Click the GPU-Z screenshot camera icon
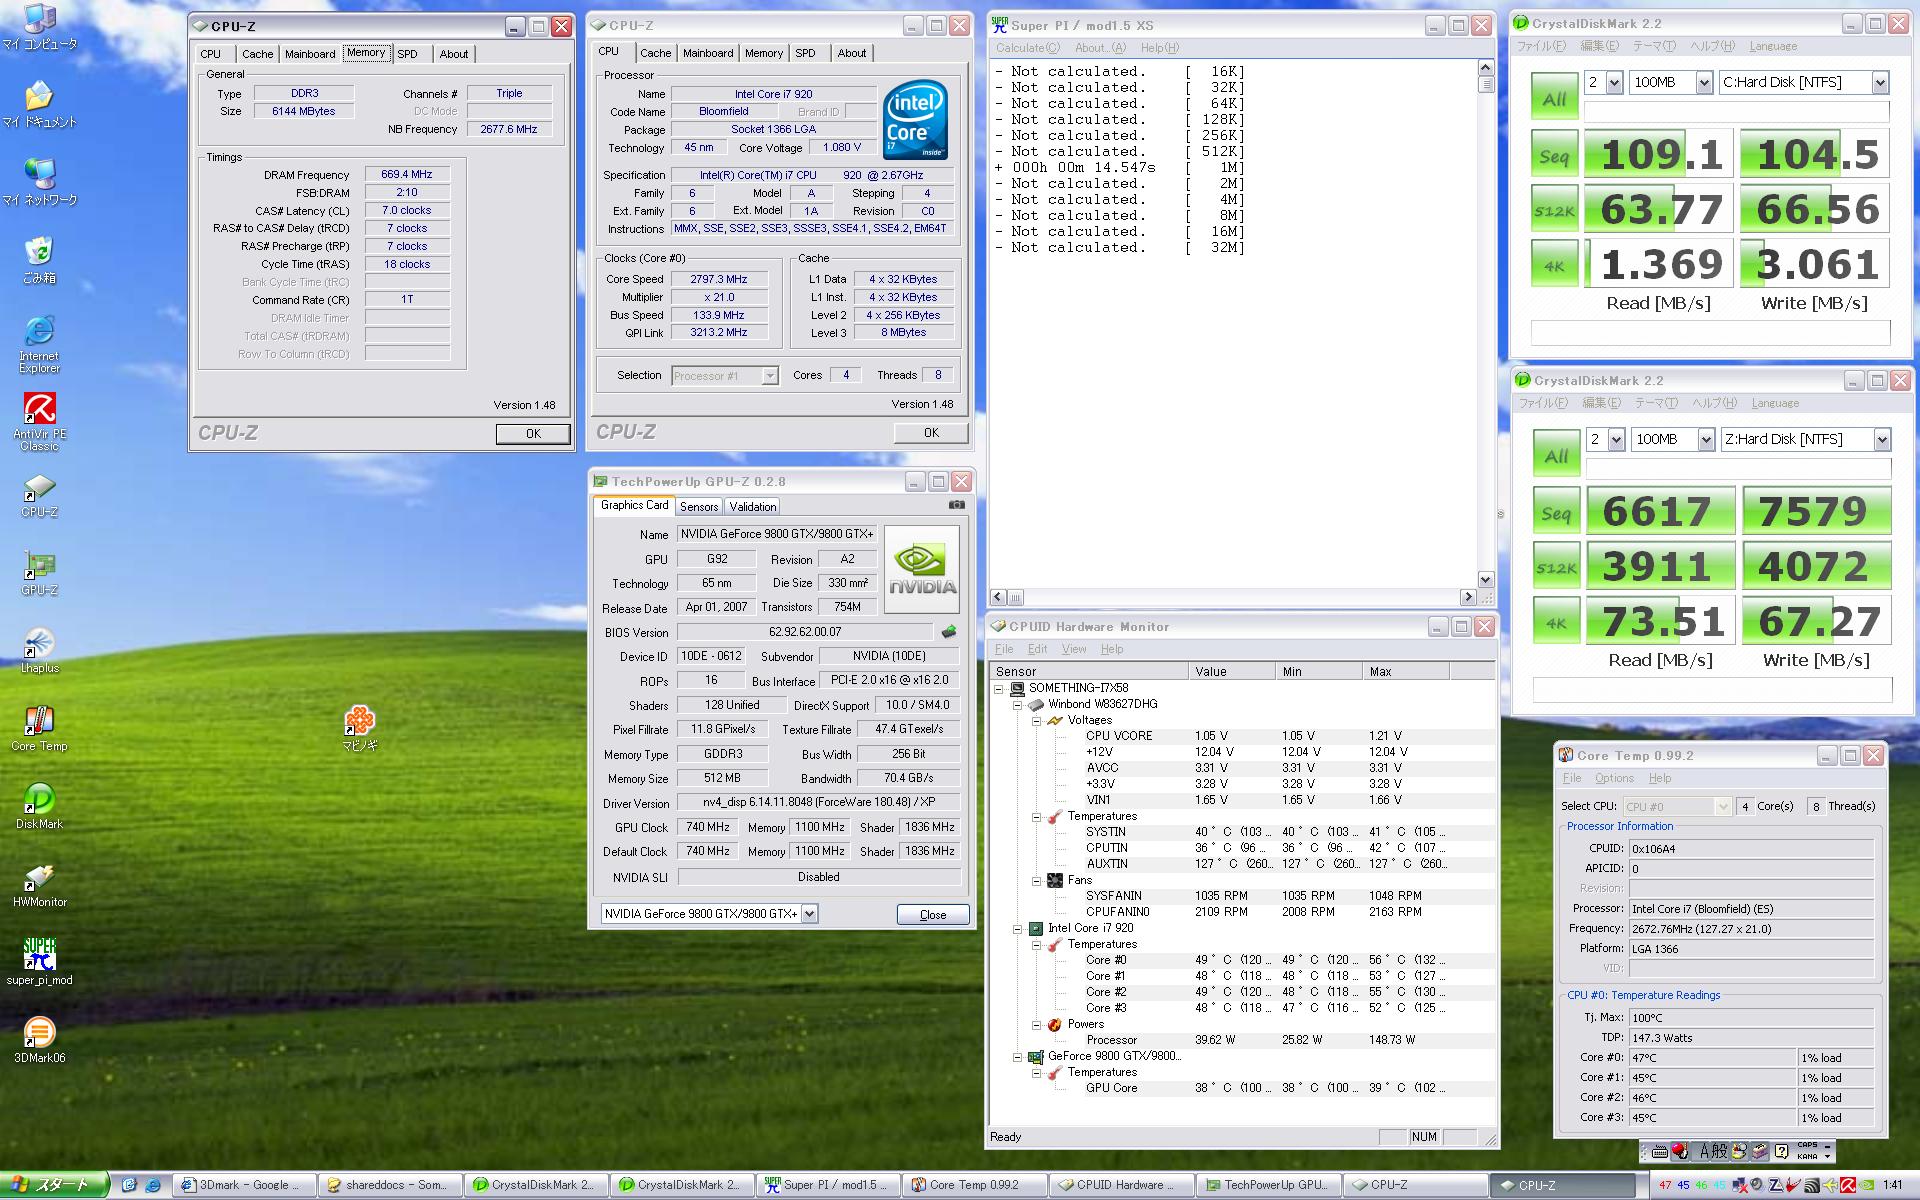This screenshot has width=1920, height=1200. (956, 505)
